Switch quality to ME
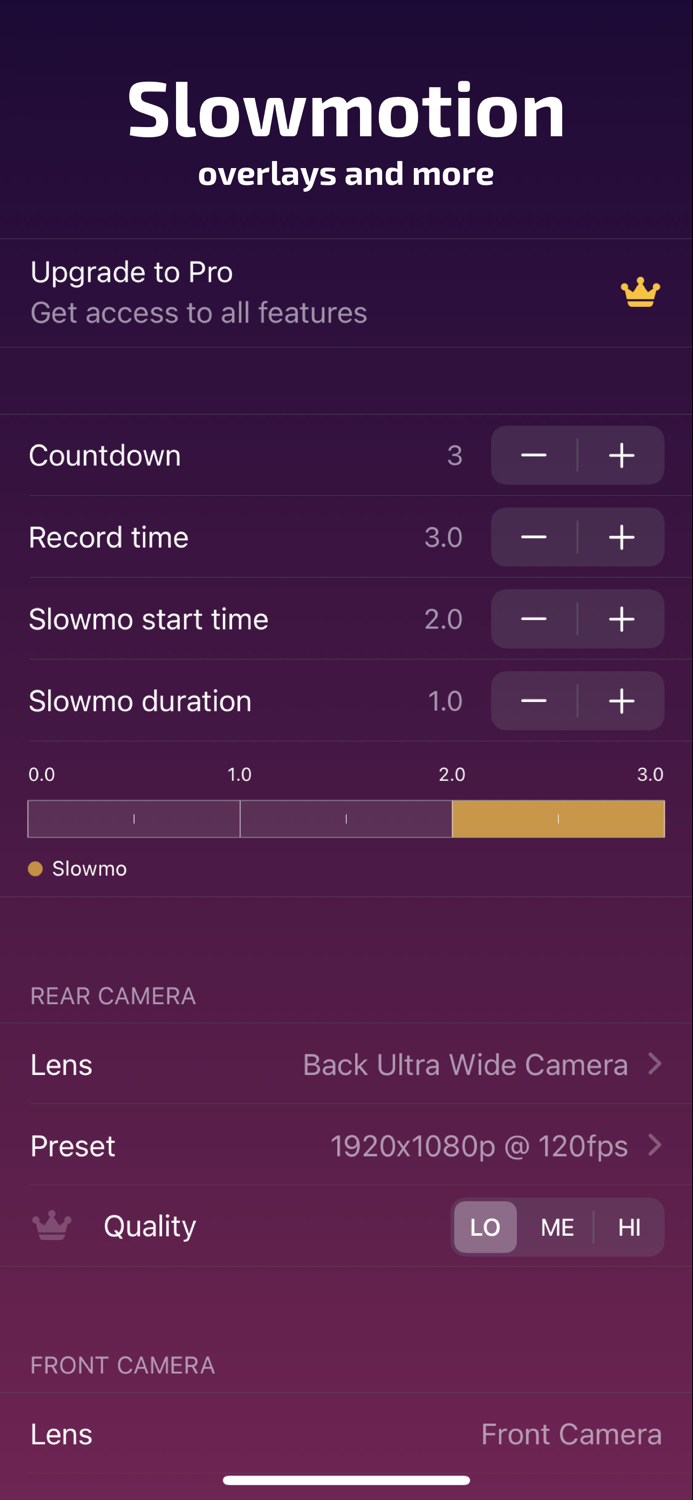Image resolution: width=693 pixels, height=1500 pixels. (557, 1227)
